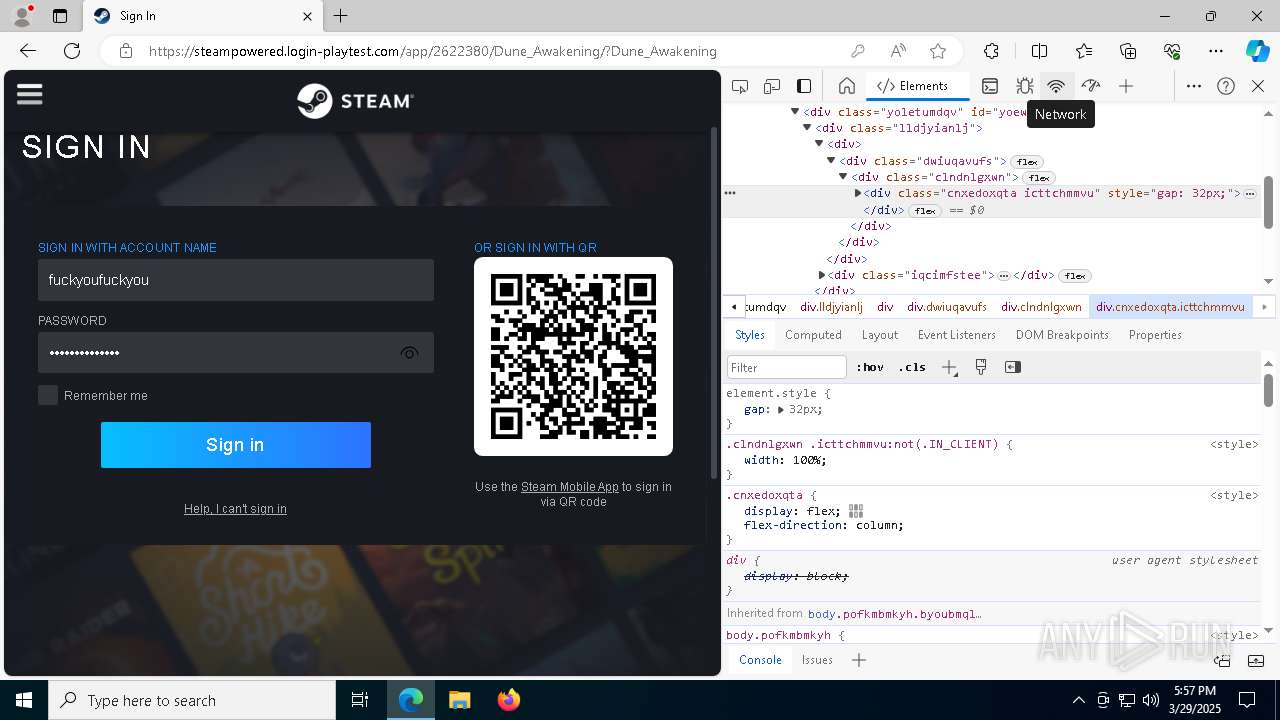Screen dimensions: 1280x720
Task: Open the Steam Mobile App link
Action: click(570, 487)
